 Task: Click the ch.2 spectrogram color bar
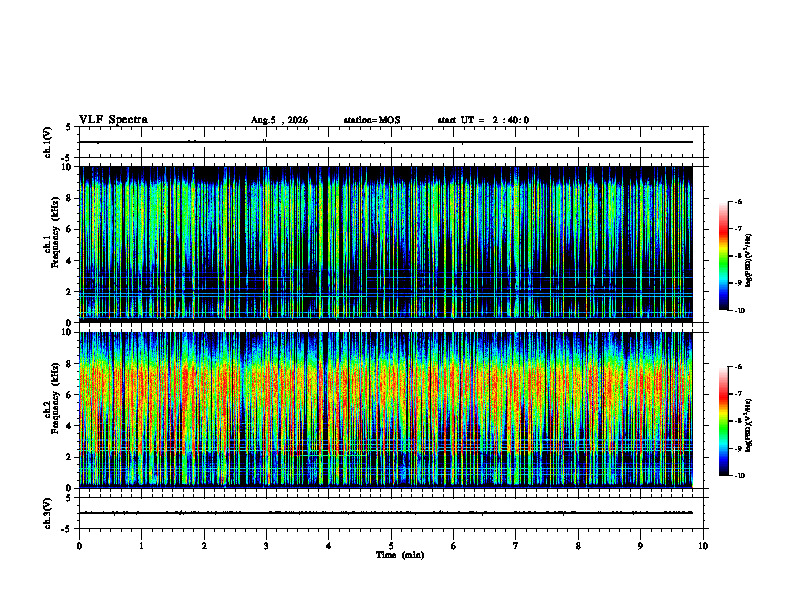point(723,421)
